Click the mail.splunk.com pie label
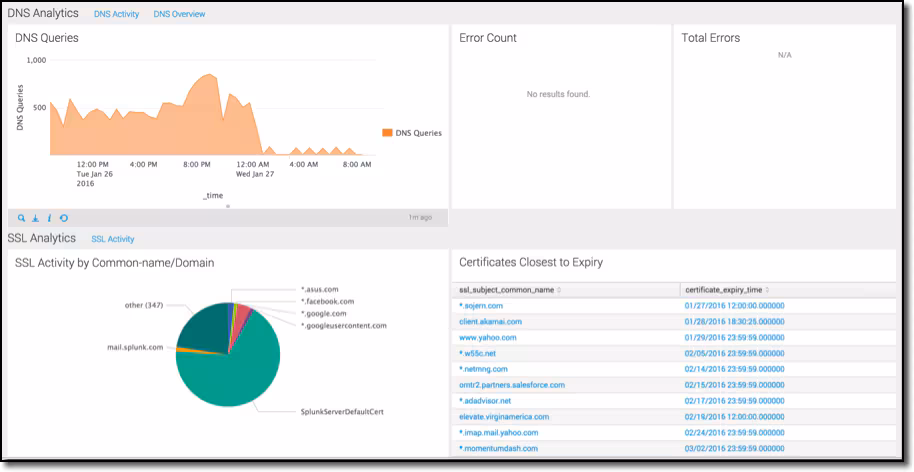This screenshot has width=914, height=472. coord(137,347)
